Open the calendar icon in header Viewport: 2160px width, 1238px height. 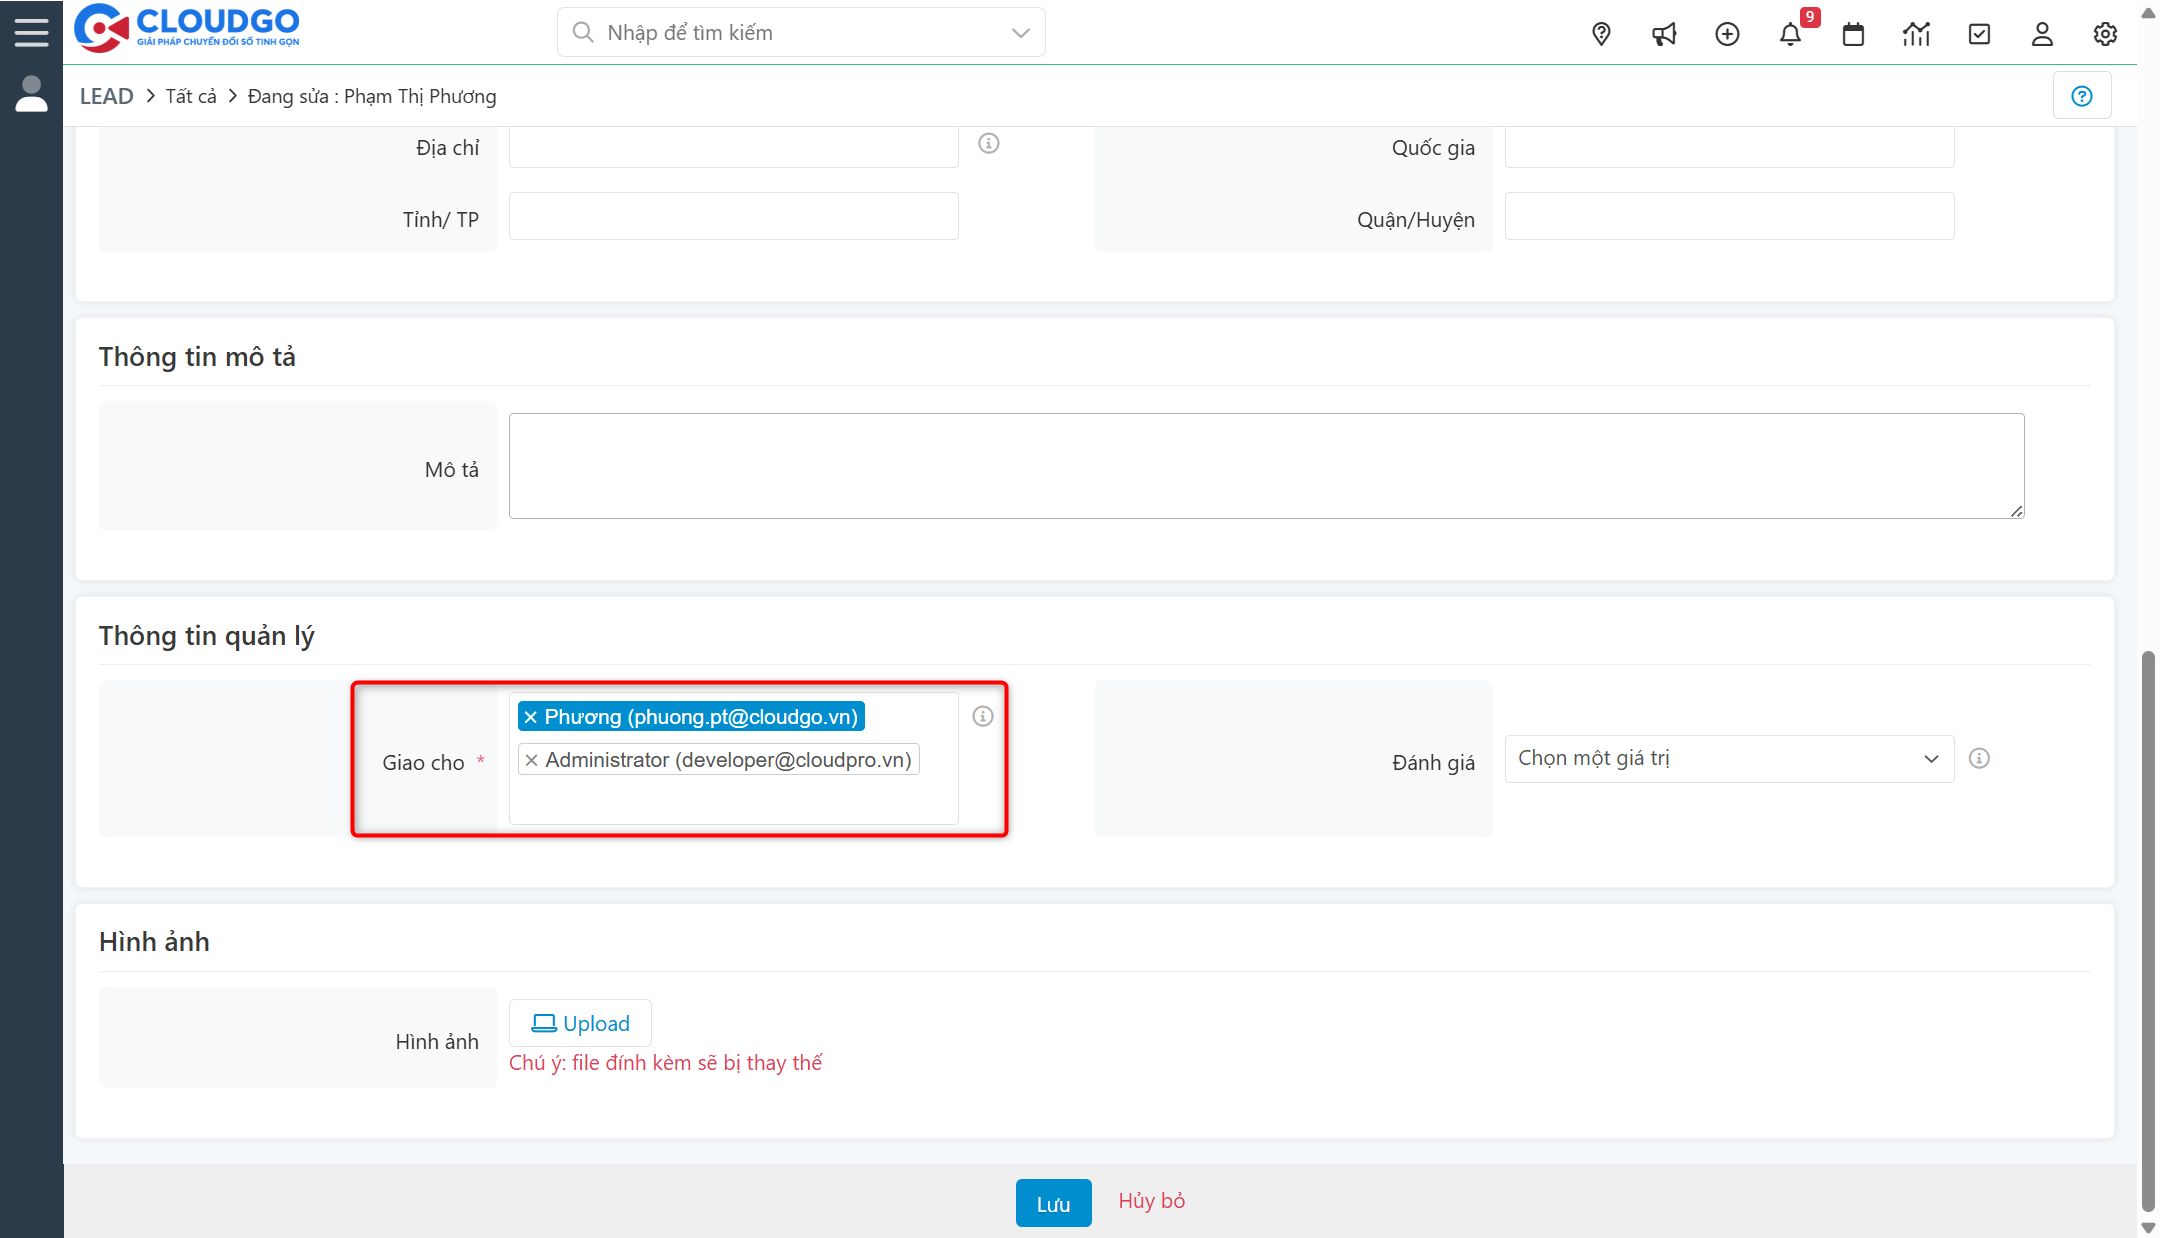[x=1853, y=34]
